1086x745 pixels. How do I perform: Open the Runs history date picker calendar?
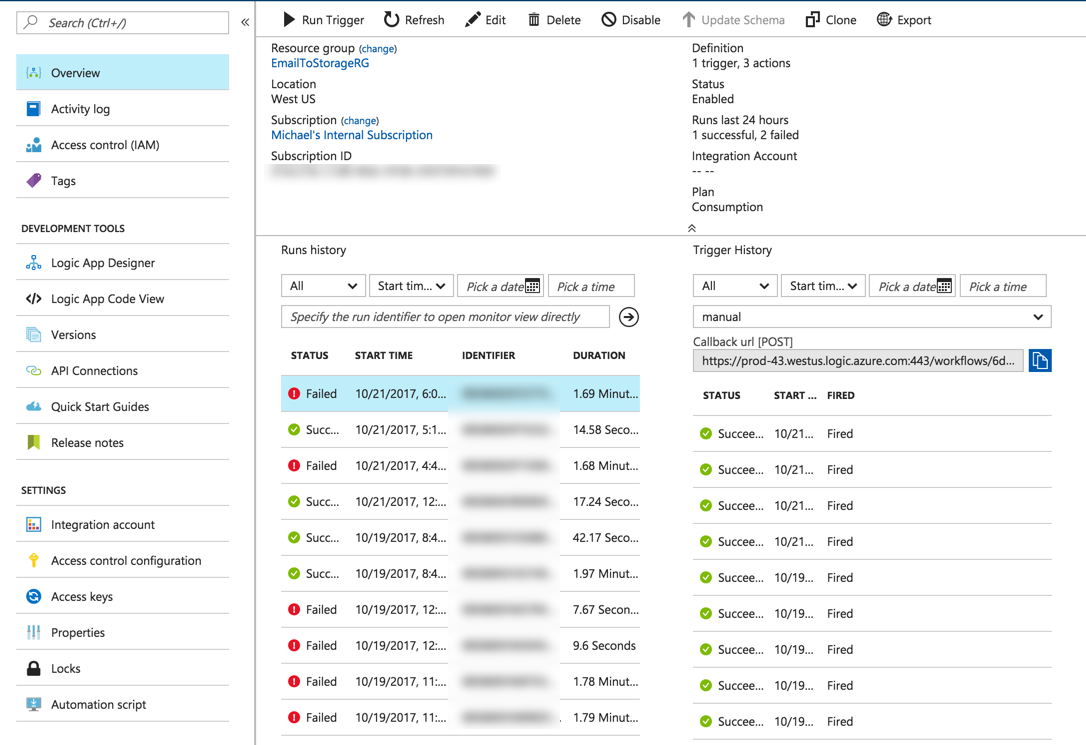tap(532, 286)
